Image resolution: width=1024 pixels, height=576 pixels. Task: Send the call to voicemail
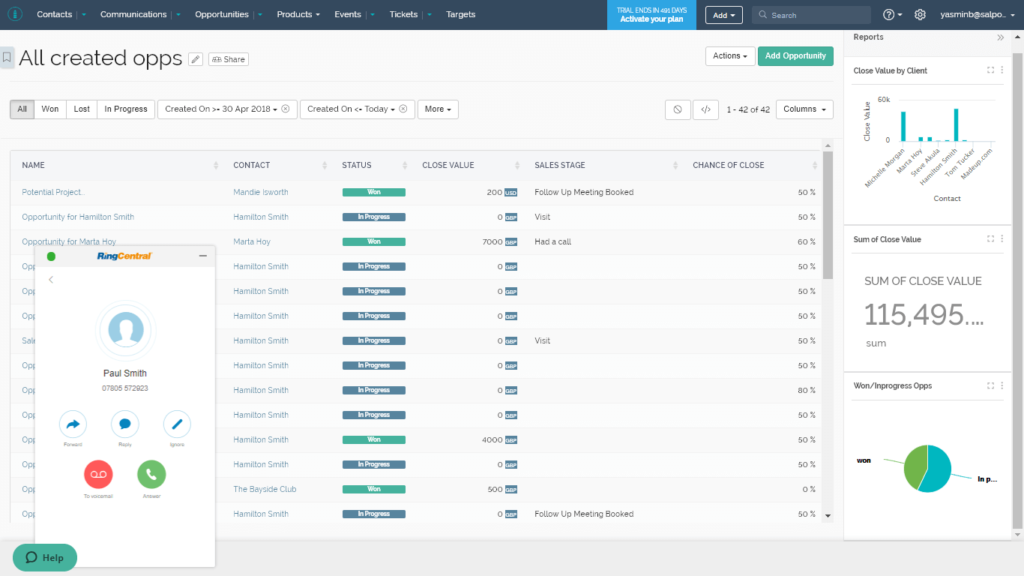click(99, 473)
